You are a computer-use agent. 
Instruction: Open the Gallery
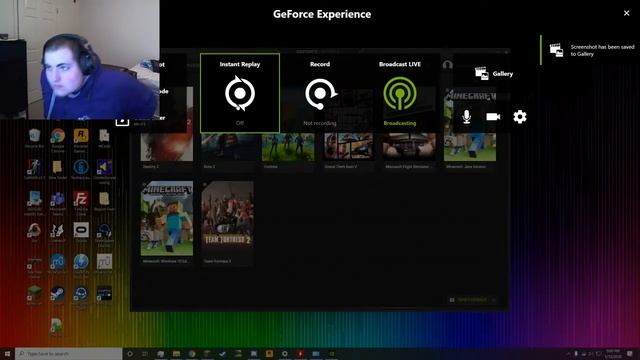[x=494, y=74]
